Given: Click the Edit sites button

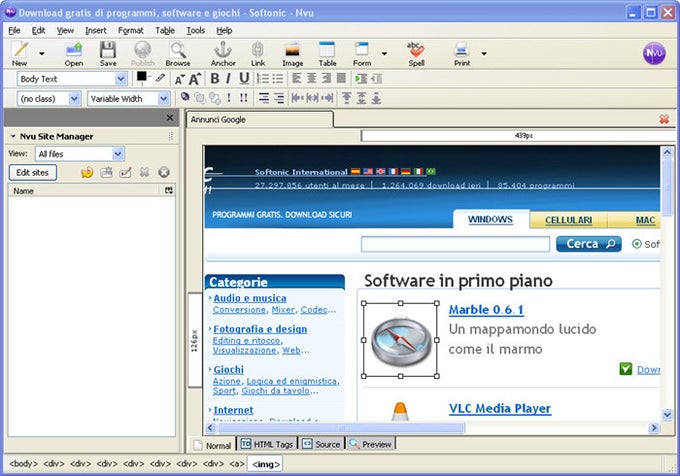Looking at the screenshot, I should click(x=33, y=173).
